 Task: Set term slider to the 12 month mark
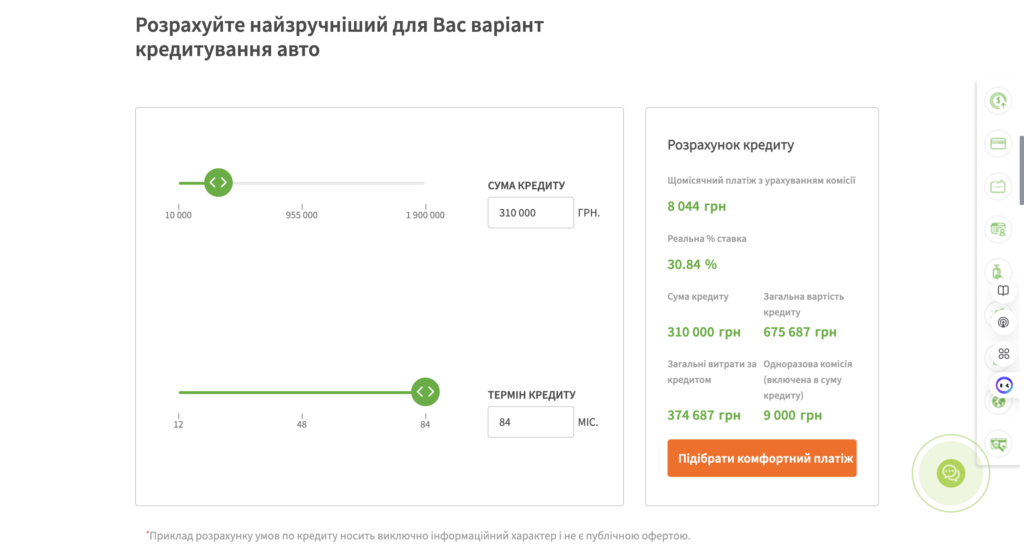(179, 391)
